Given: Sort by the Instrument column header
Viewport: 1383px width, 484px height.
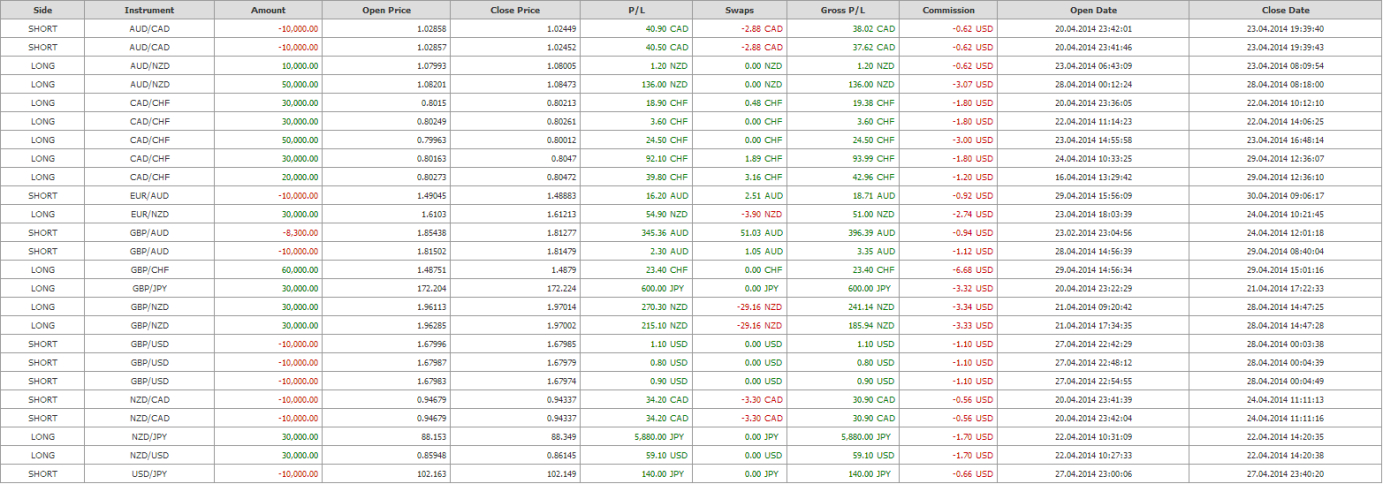Looking at the screenshot, I should coord(149,10).
